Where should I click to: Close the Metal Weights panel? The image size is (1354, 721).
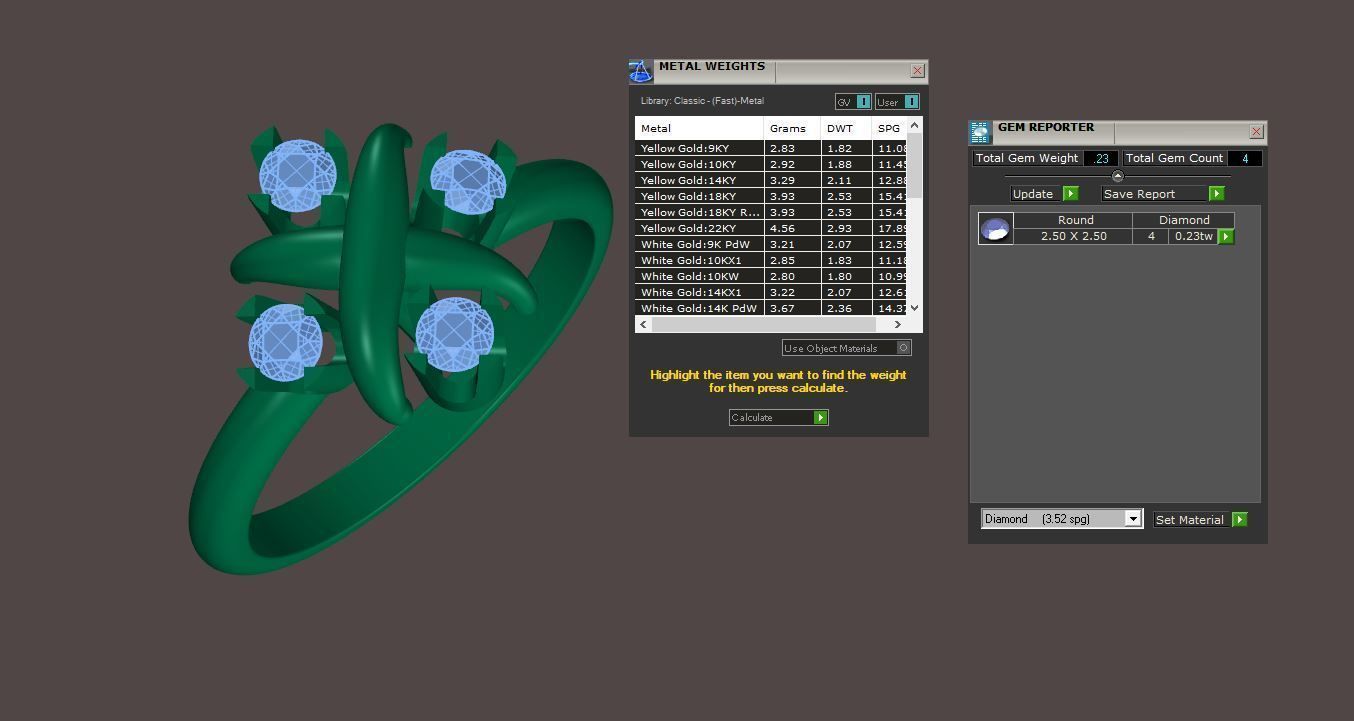tap(917, 71)
